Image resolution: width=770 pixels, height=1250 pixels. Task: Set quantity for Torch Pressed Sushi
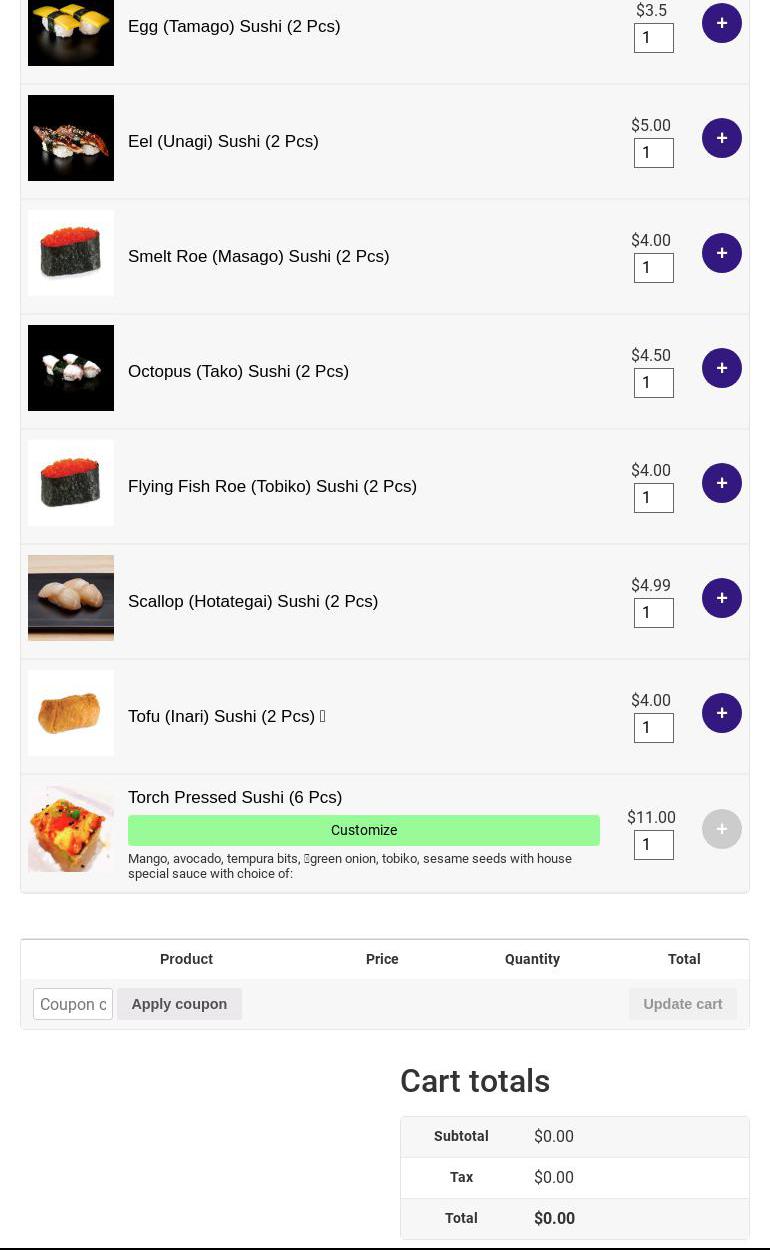(653, 845)
